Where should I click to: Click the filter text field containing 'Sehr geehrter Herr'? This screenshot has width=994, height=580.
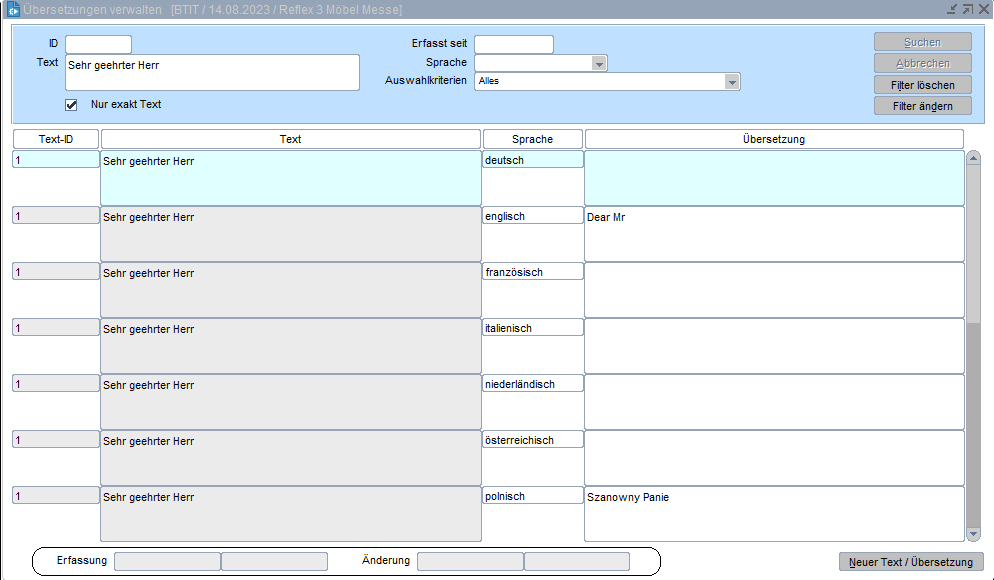click(x=211, y=73)
